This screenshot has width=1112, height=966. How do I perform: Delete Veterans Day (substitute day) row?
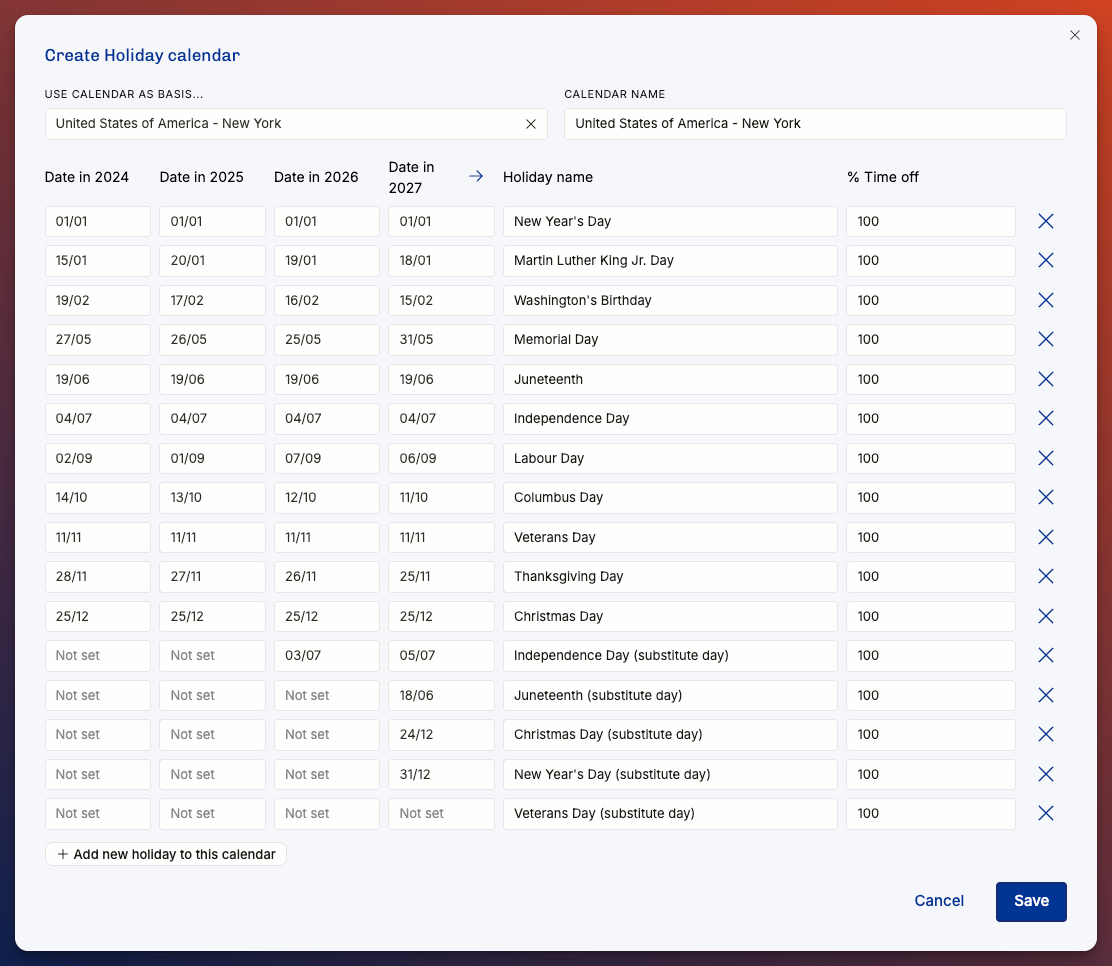point(1045,814)
